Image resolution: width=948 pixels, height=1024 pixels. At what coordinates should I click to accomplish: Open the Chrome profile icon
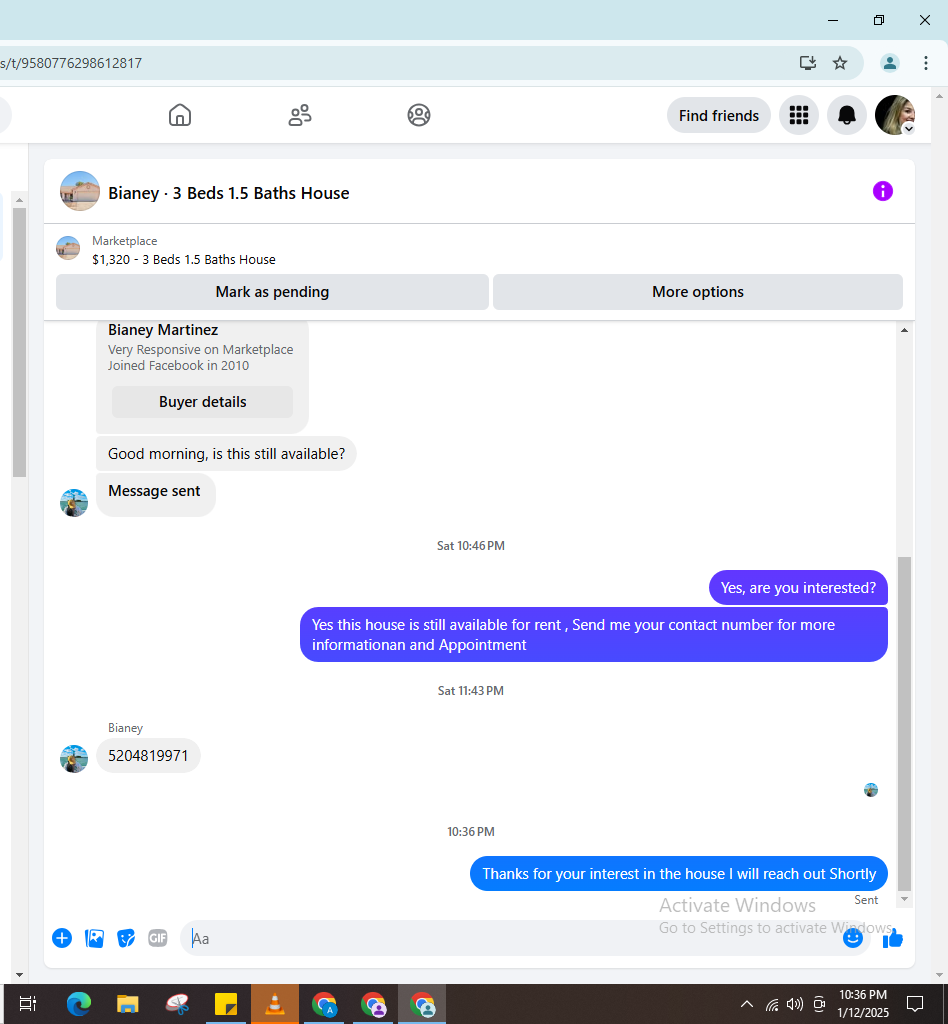pyautogui.click(x=889, y=63)
